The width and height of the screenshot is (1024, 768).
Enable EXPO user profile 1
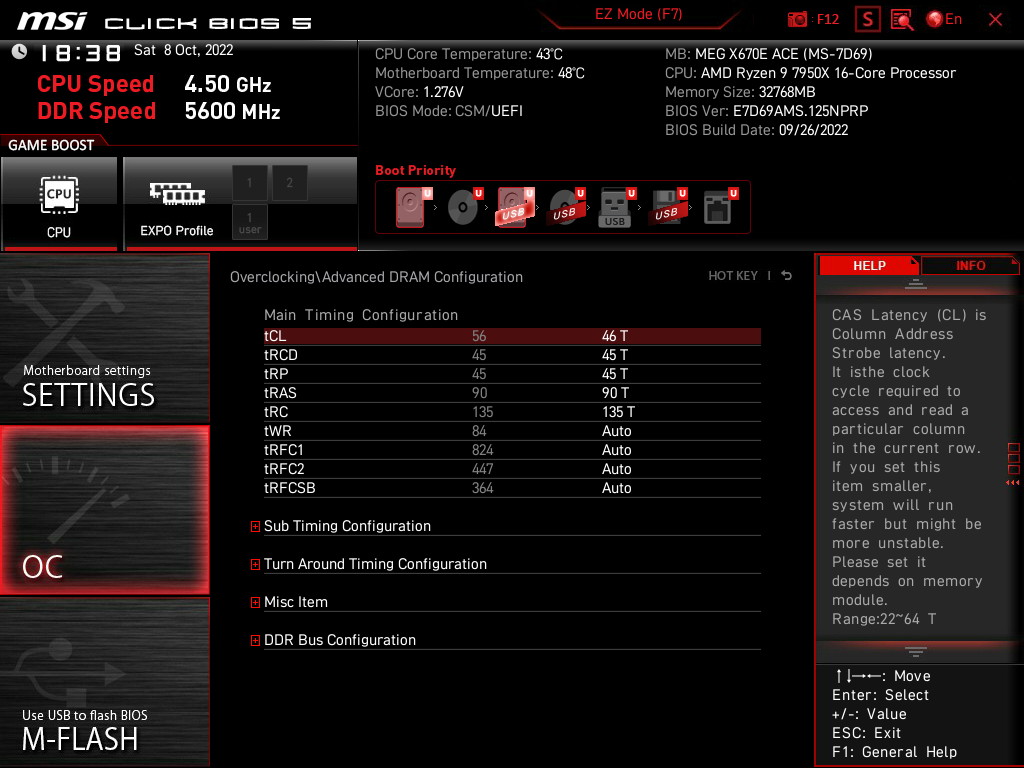(249, 222)
